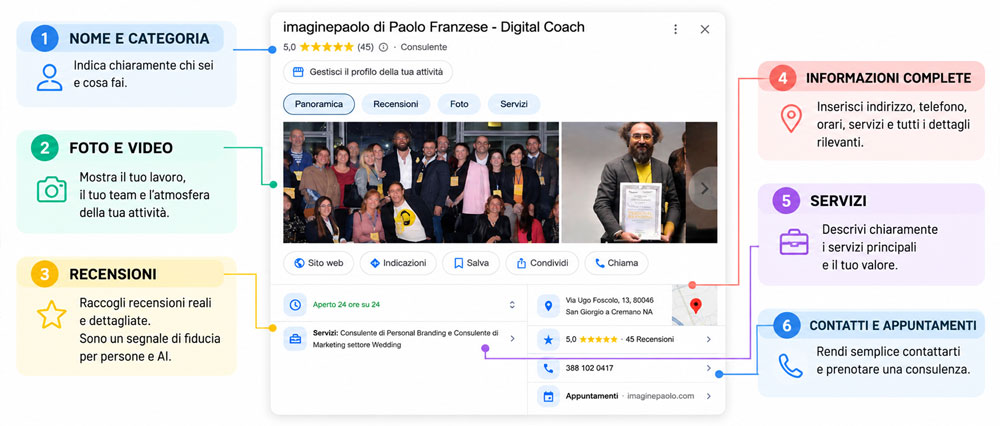Call the business using Chiama
1000x426 pixels.
(x=616, y=263)
